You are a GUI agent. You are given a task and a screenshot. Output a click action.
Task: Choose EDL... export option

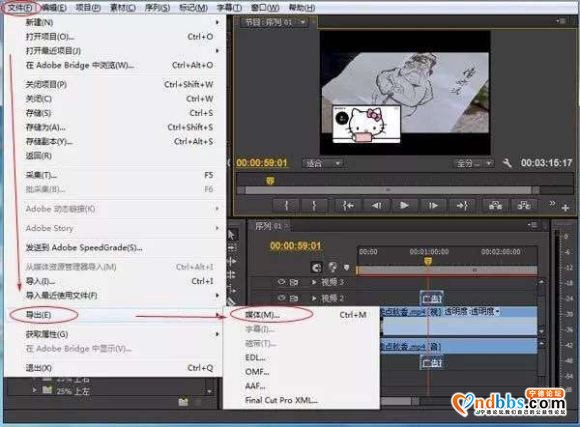[x=301, y=358]
